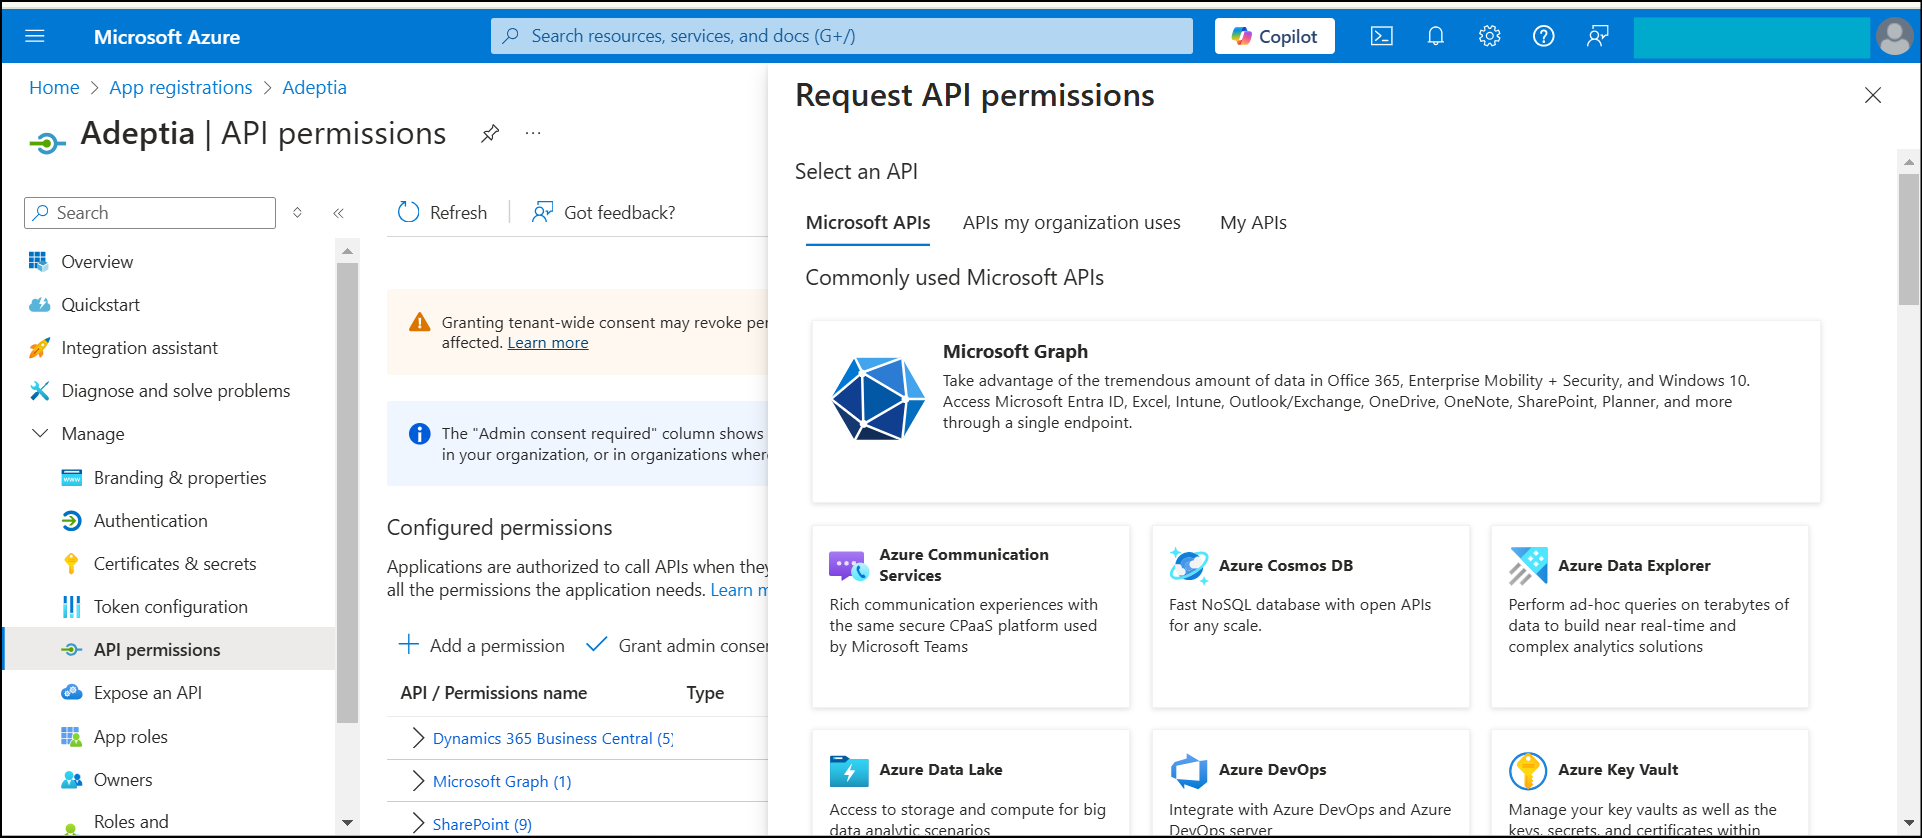Screen dimensions: 1922x838
Task: Open the portal hamburger menu
Action: click(x=35, y=37)
